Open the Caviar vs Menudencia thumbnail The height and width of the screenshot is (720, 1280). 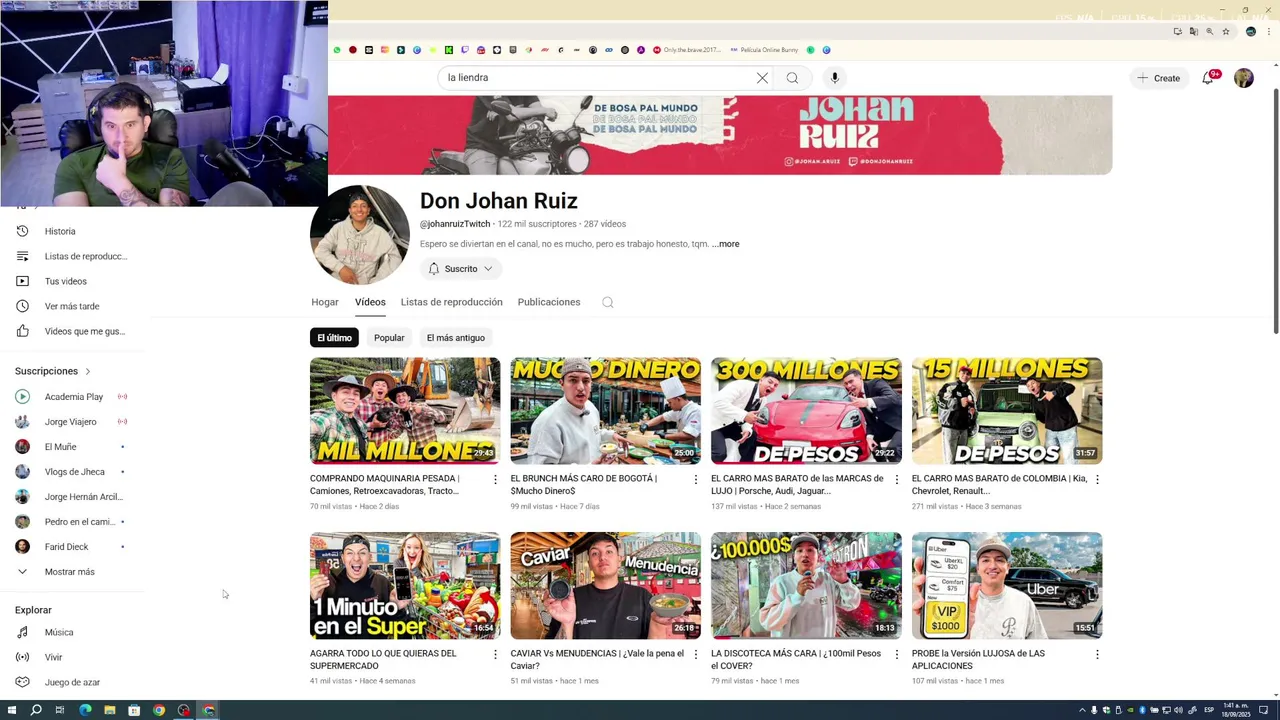pyautogui.click(x=606, y=586)
